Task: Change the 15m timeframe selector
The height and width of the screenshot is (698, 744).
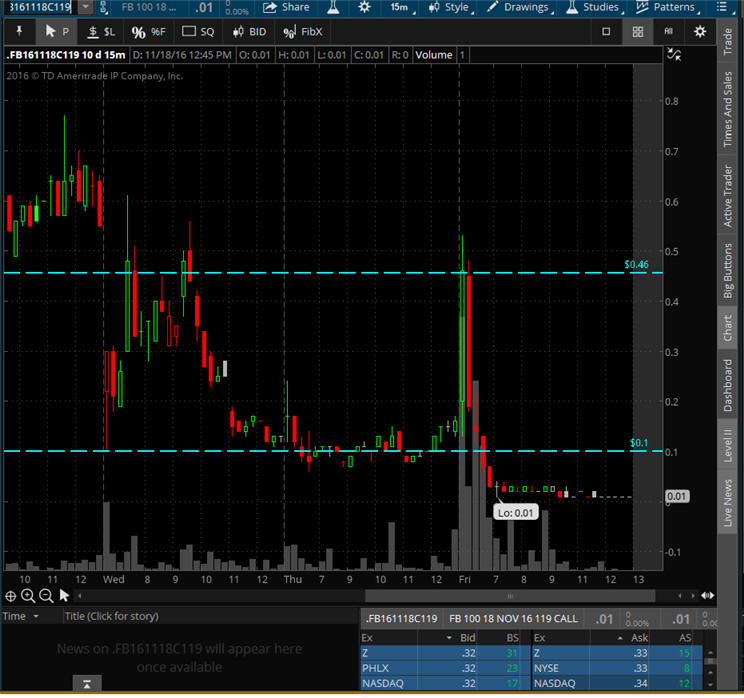Action: pyautogui.click(x=399, y=7)
